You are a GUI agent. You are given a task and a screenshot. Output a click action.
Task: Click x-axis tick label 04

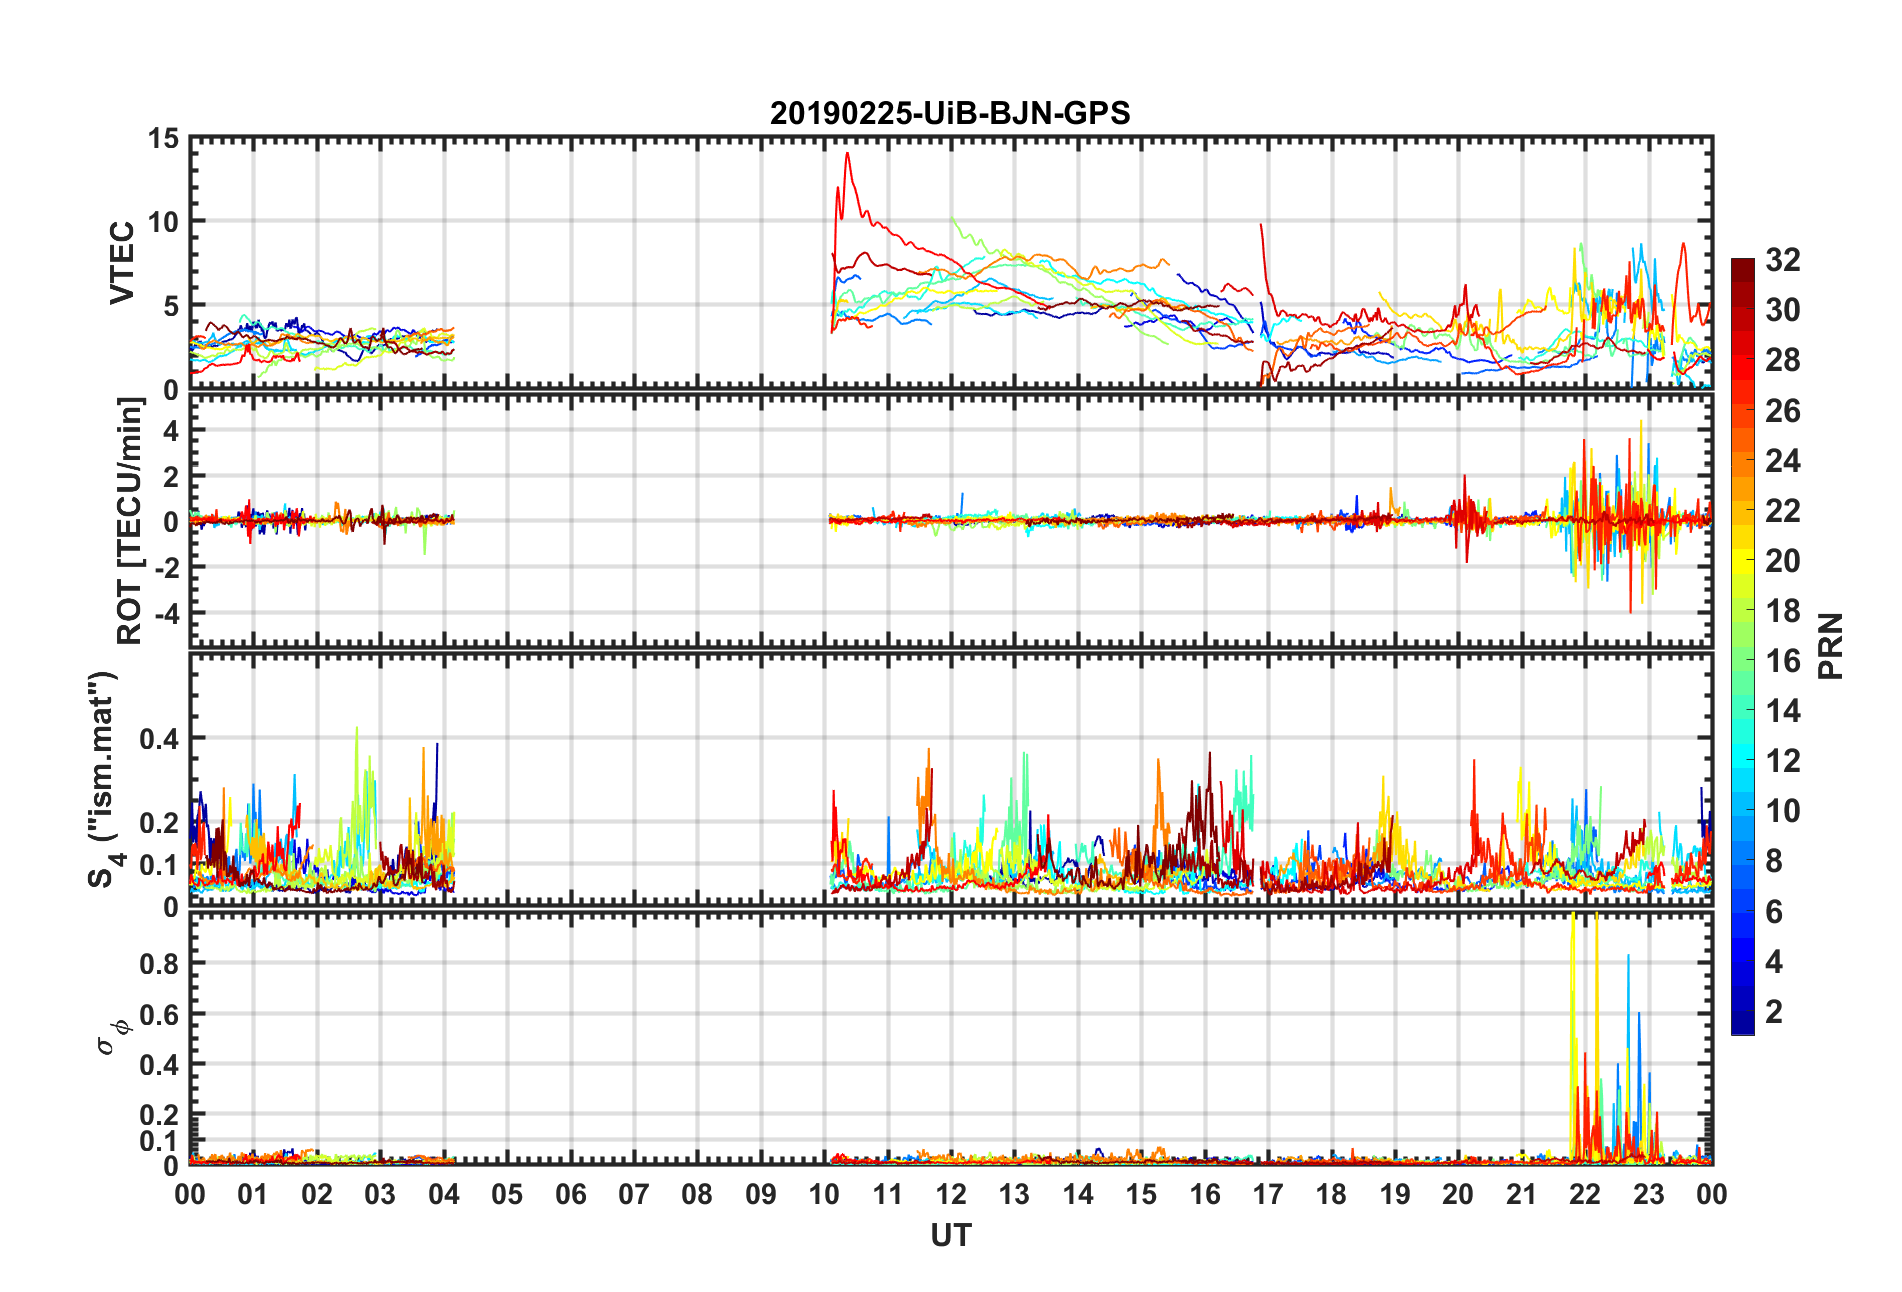click(444, 1194)
